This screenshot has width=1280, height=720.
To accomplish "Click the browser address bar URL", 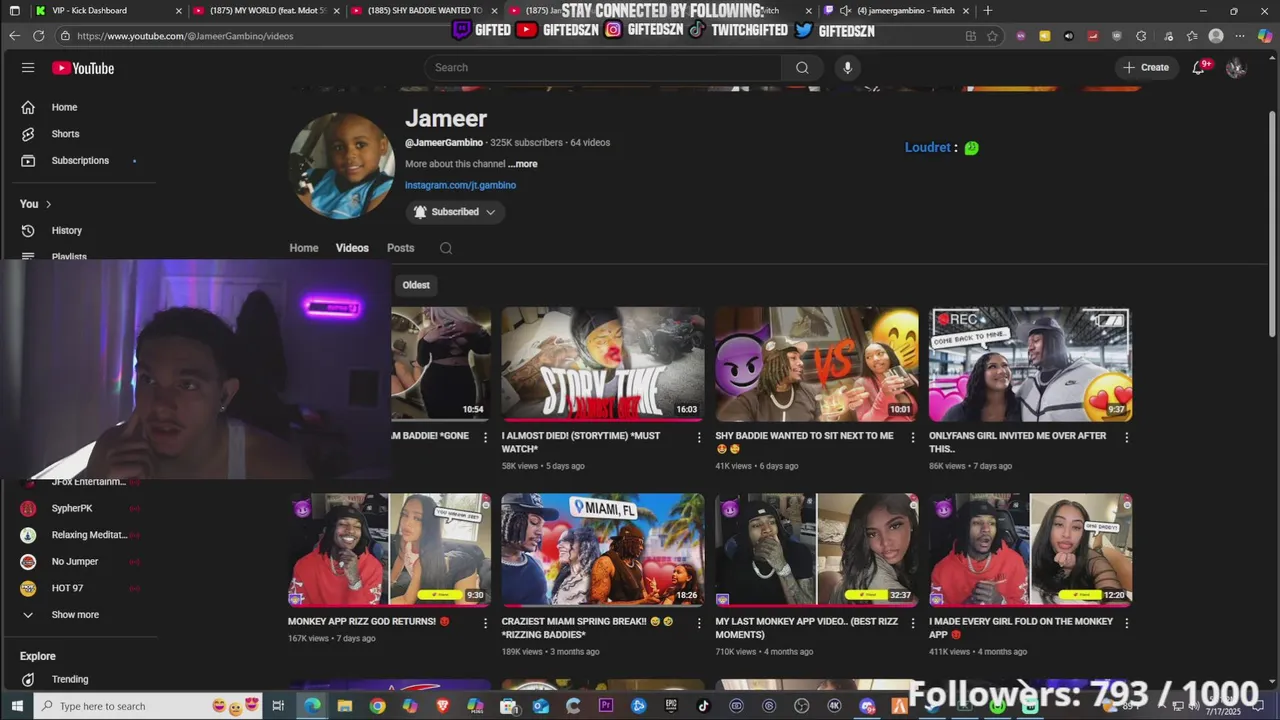I will pyautogui.click(x=185, y=36).
